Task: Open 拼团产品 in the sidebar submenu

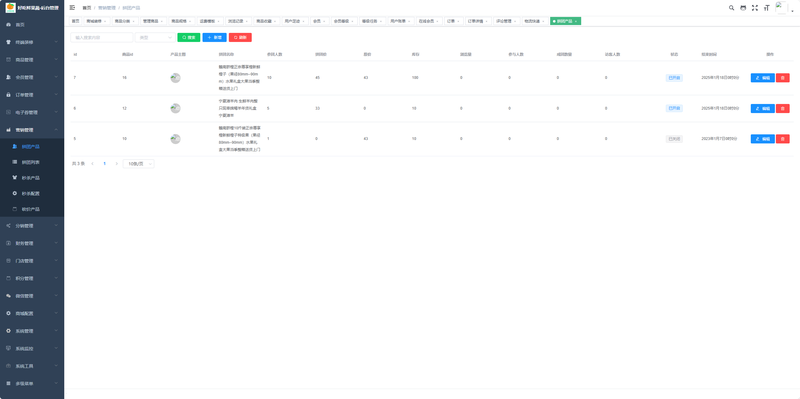Action: click(32, 146)
